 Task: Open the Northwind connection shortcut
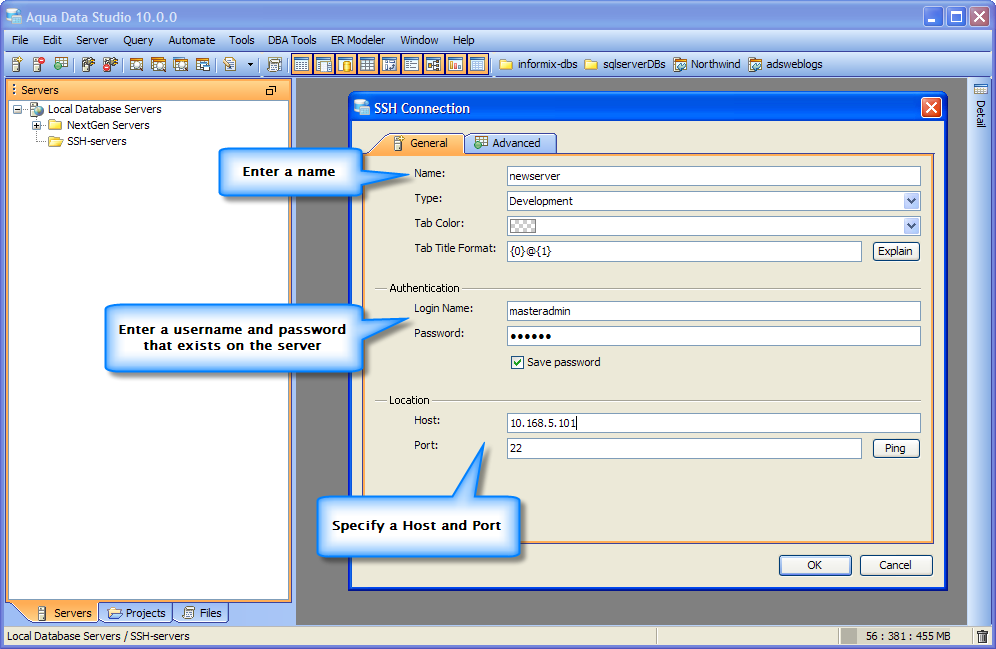click(x=707, y=64)
